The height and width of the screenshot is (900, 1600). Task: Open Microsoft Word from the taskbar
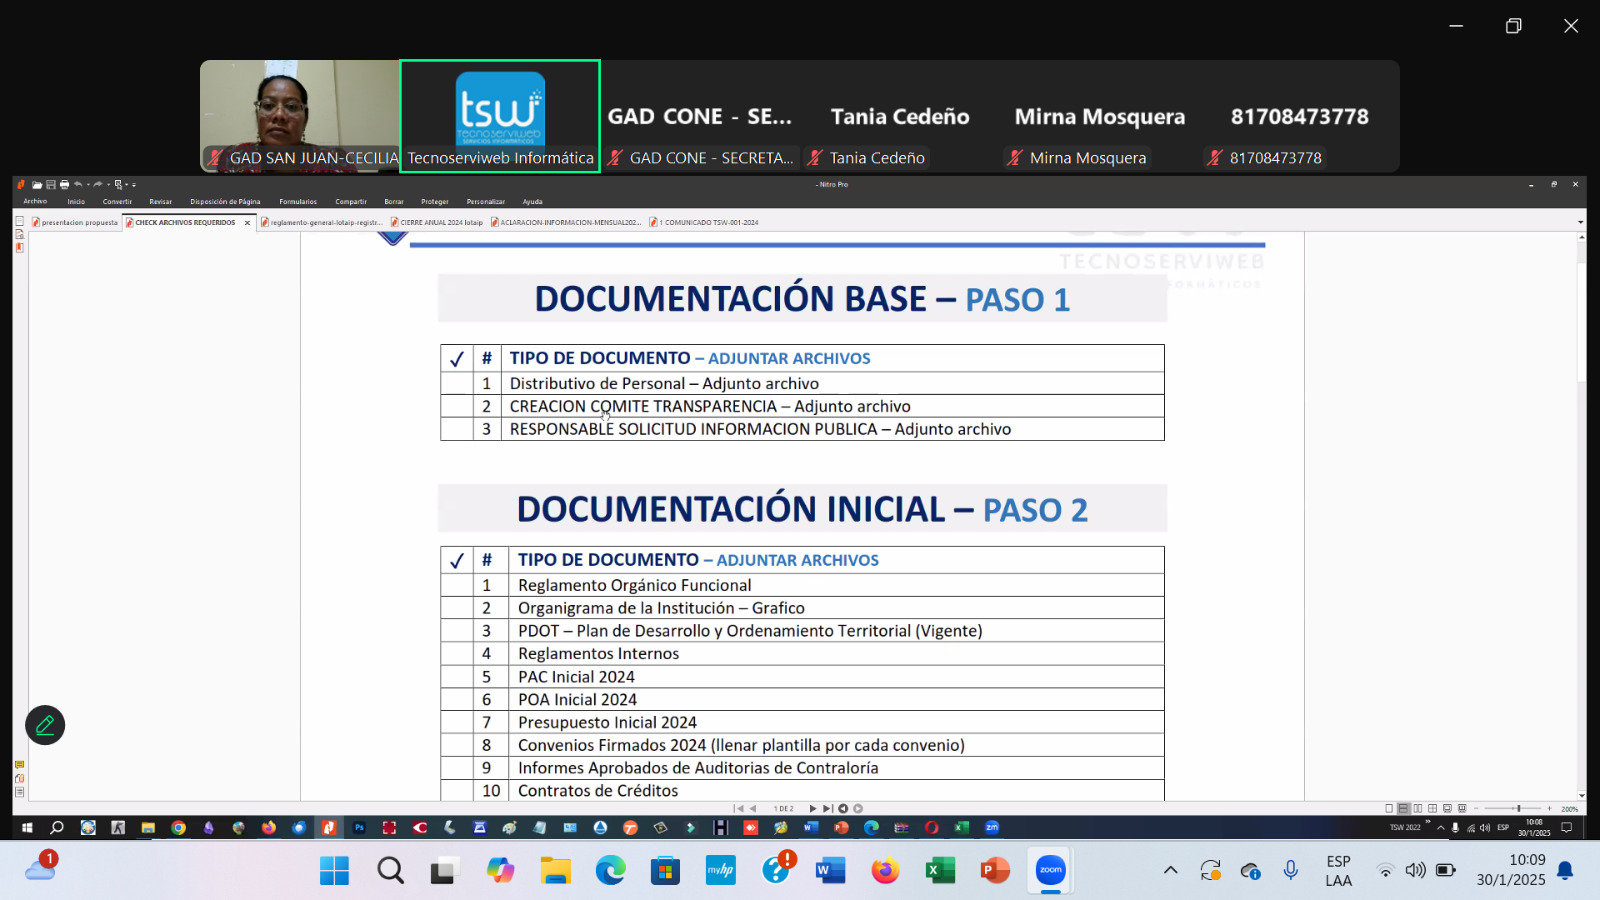(x=829, y=871)
